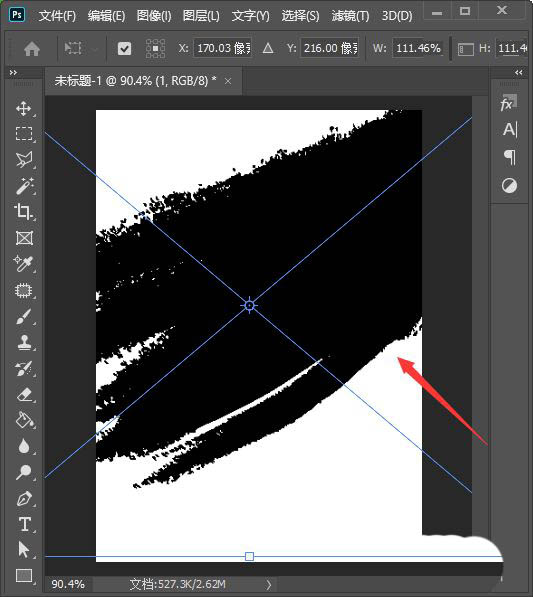Click the W width percentage field
Image resolution: width=533 pixels, height=597 pixels.
pos(418,48)
